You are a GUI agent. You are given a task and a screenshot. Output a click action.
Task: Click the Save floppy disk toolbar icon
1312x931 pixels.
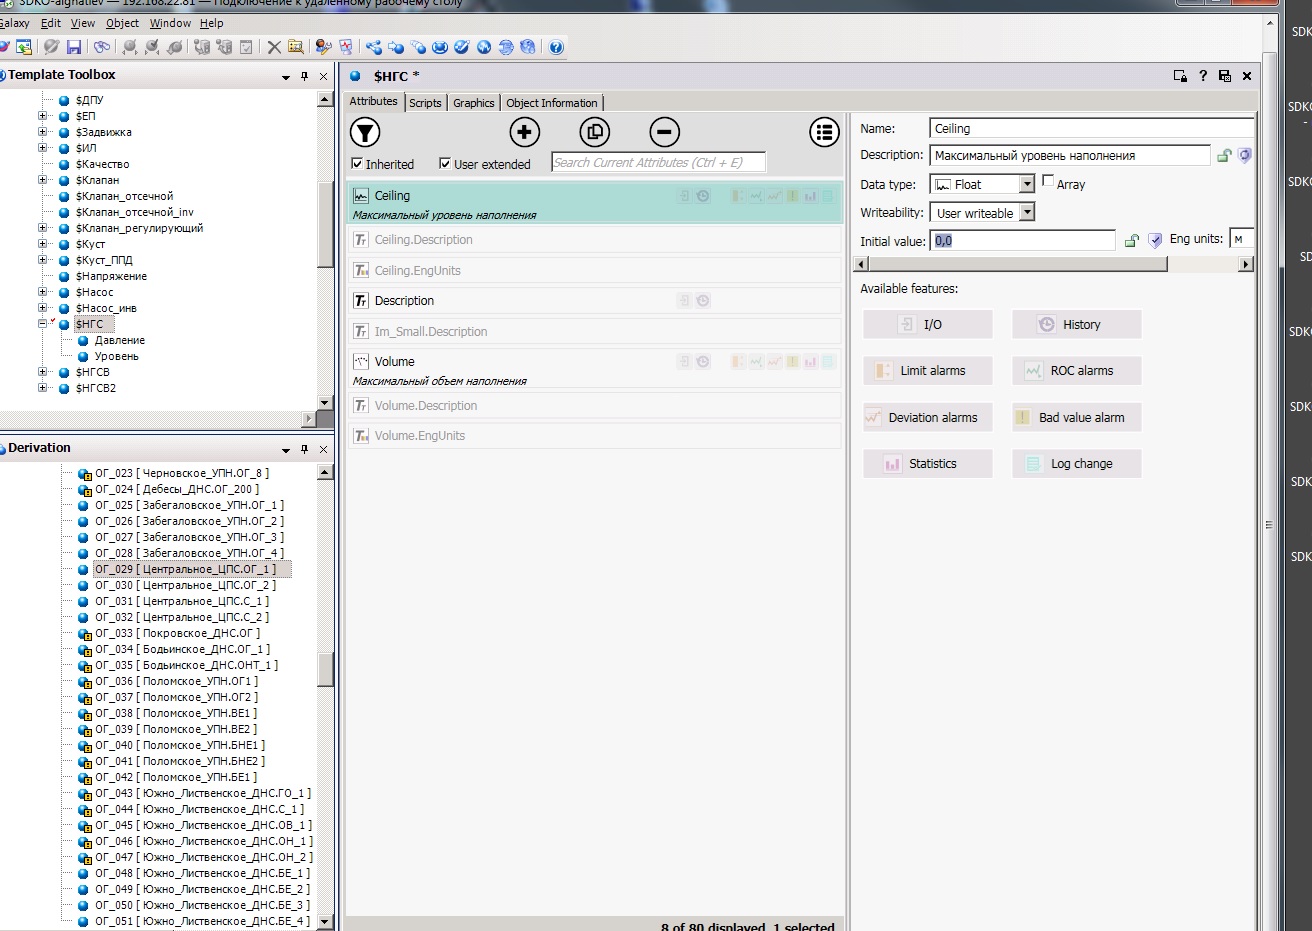tap(74, 47)
